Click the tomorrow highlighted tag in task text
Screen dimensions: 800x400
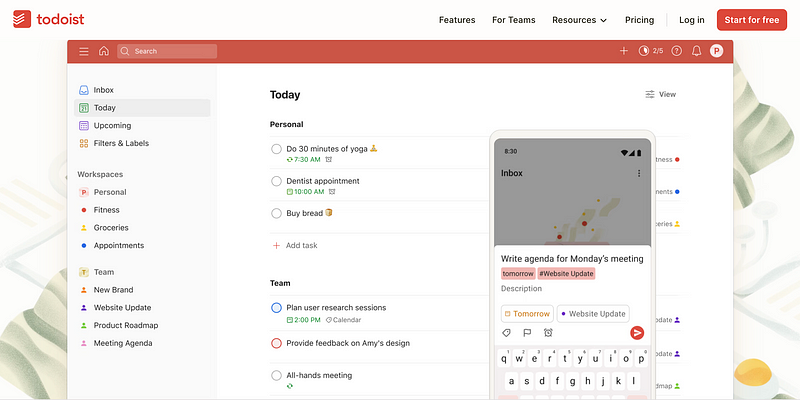click(518, 273)
